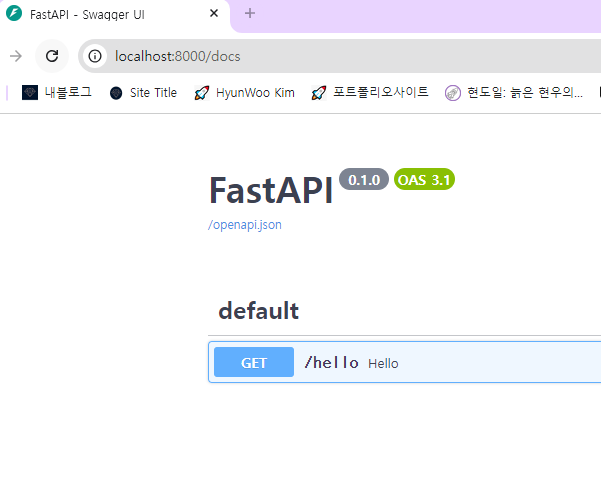Open a new browser tab with plus button

(250, 13)
